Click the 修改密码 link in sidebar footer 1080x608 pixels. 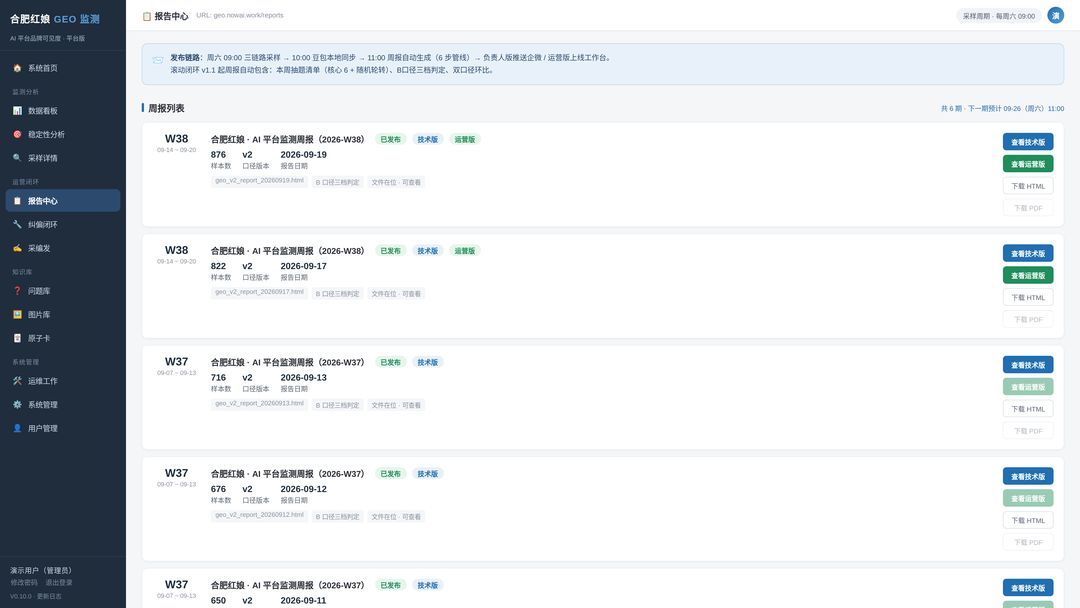[x=24, y=583]
